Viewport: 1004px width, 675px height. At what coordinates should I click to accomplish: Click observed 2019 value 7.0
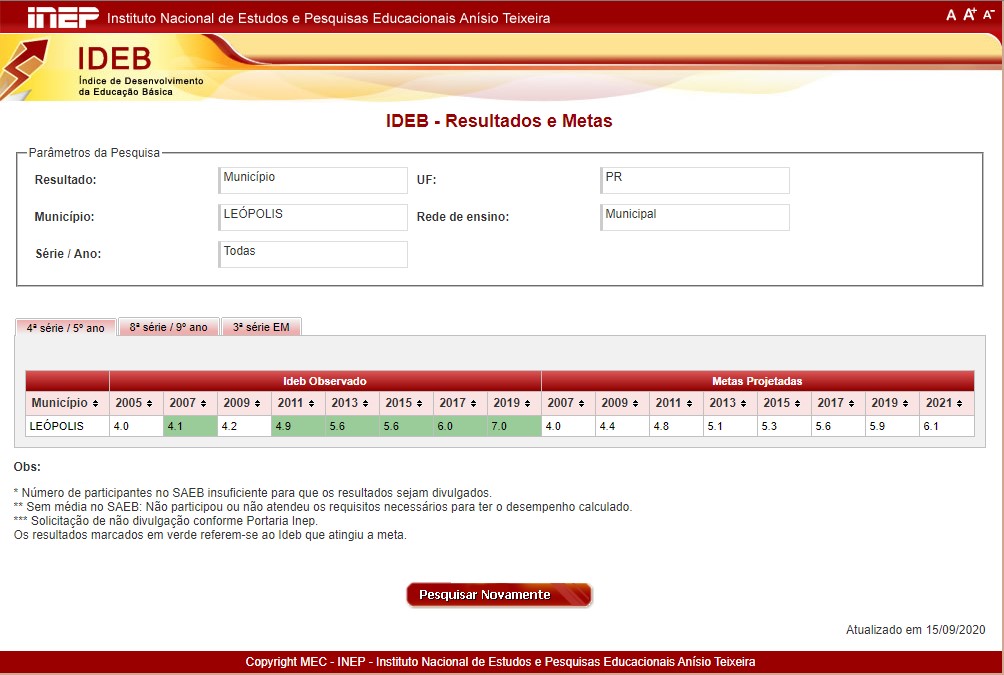514,426
